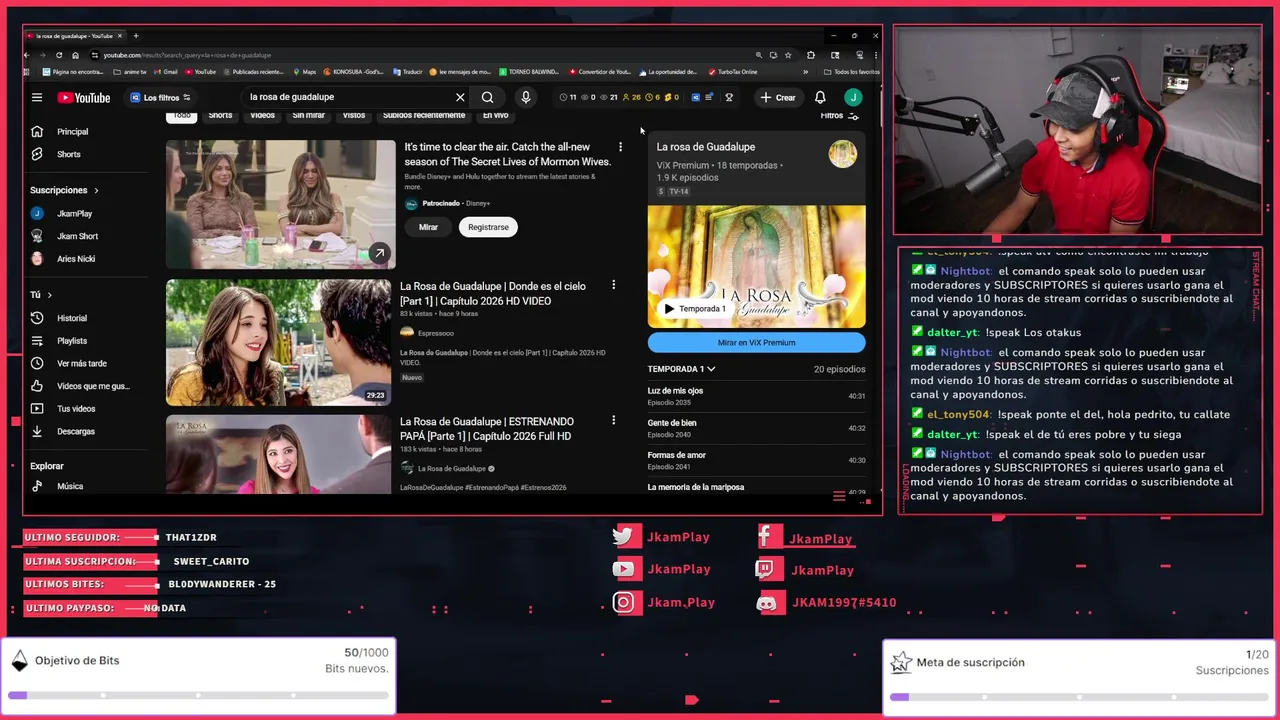Clear the search box with the X
The image size is (1280, 720).
pos(460,97)
